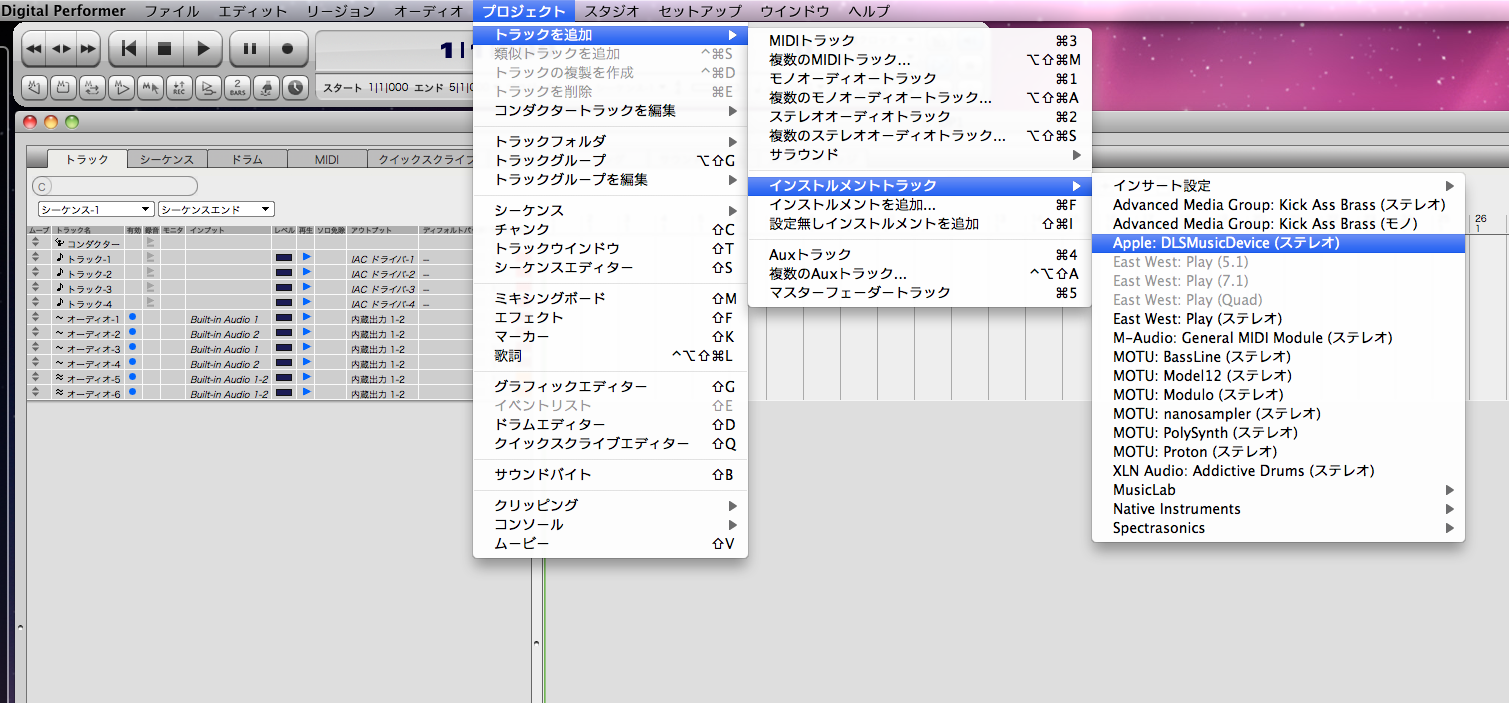Click the memory auto-stop bracket icon
This screenshot has height=703, width=1509.
pyautogui.click(x=63, y=87)
